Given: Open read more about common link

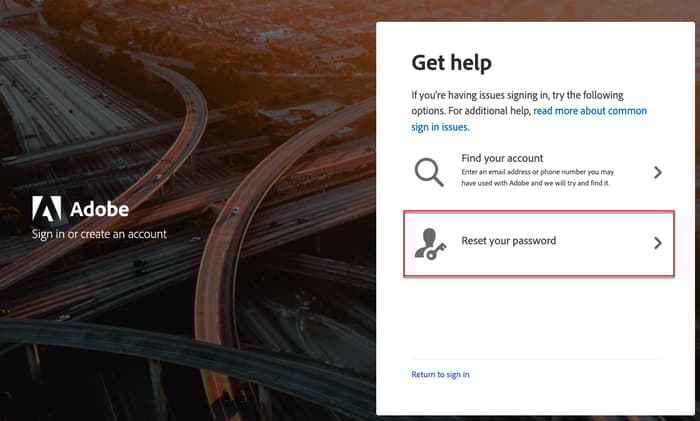Looking at the screenshot, I should point(590,111).
